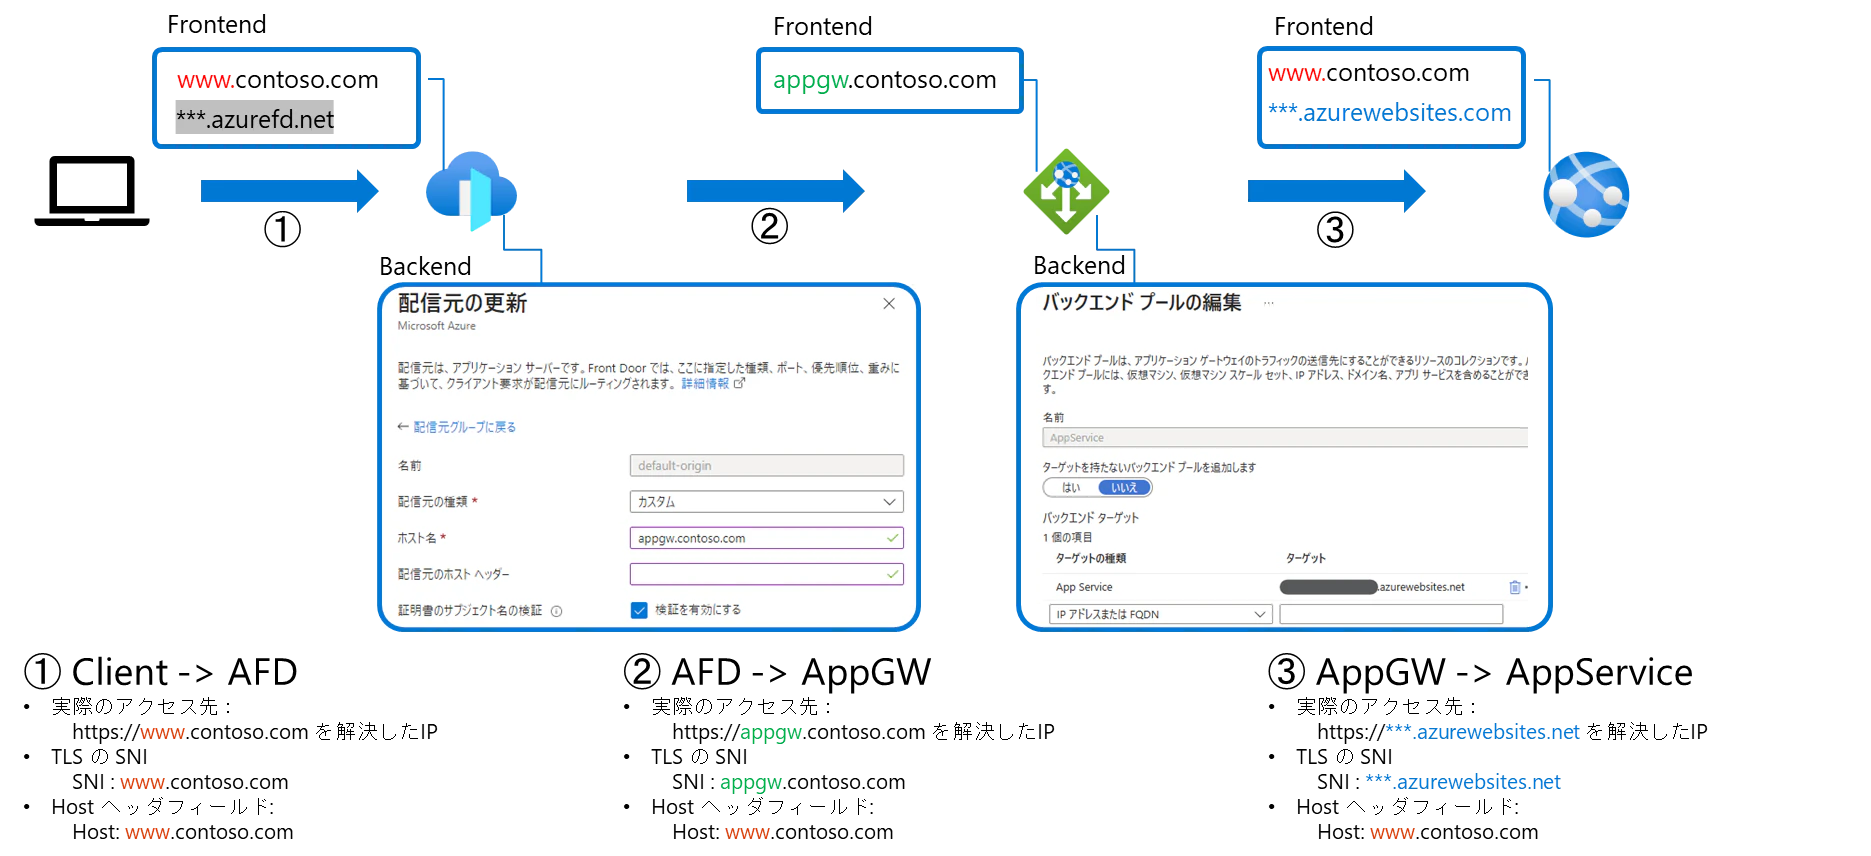Click the '***.azurefd.net' highlighted frontend text
The height and width of the screenshot is (856, 1871).
point(255,119)
